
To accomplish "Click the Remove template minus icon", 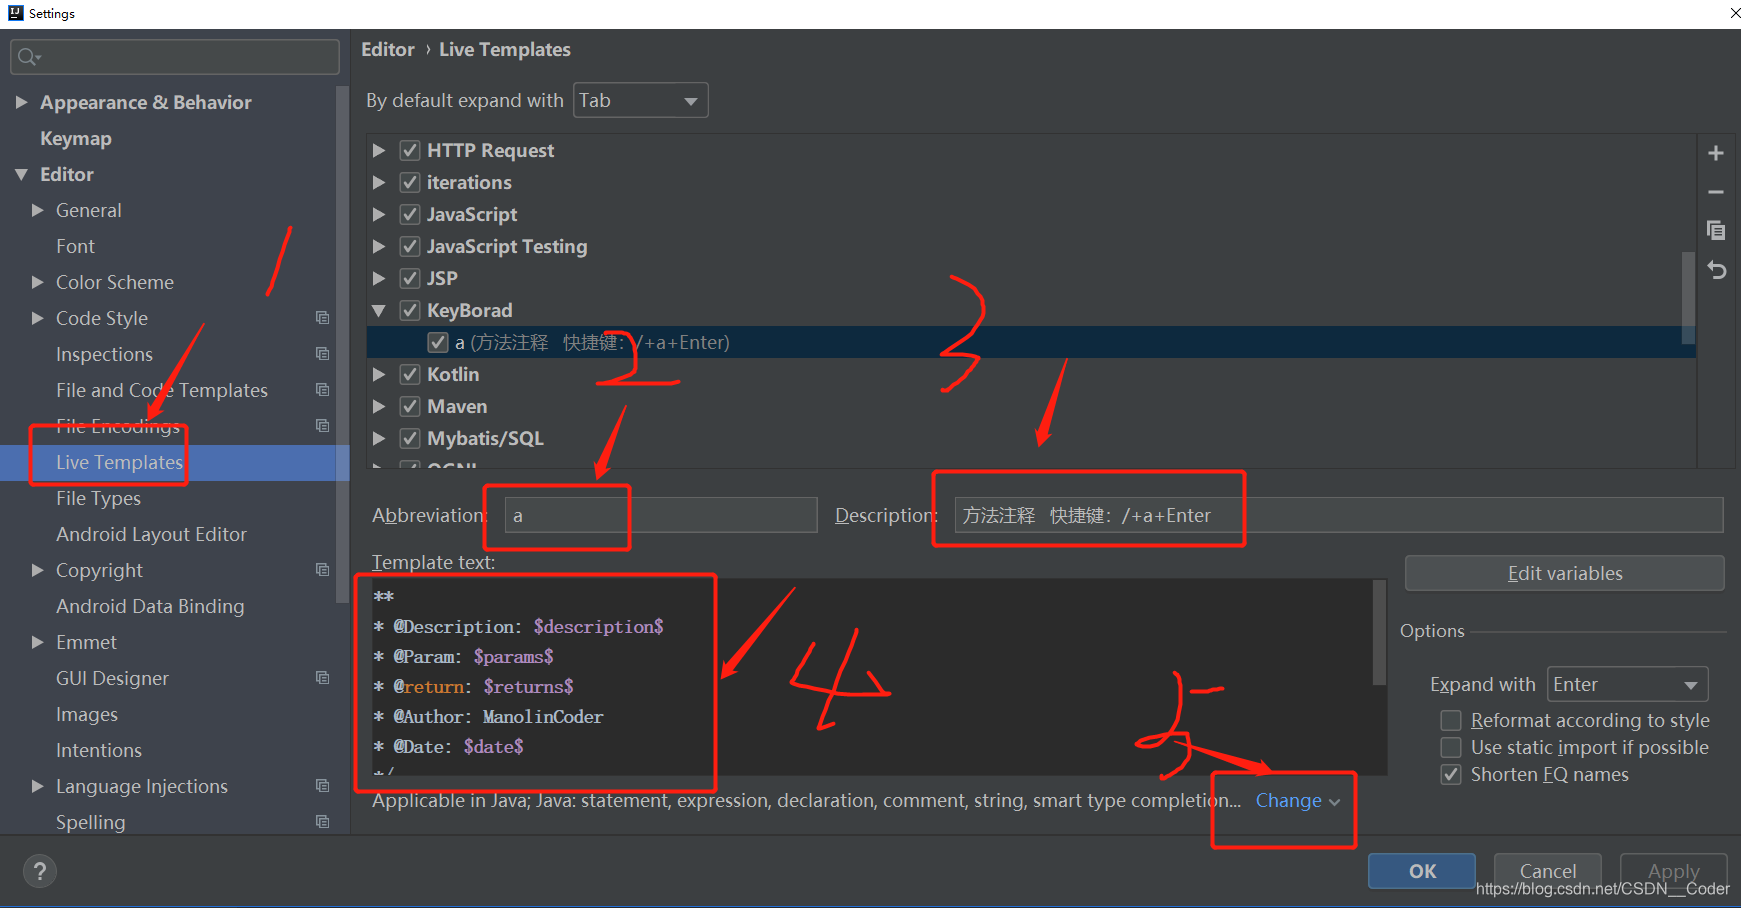I will [x=1716, y=191].
